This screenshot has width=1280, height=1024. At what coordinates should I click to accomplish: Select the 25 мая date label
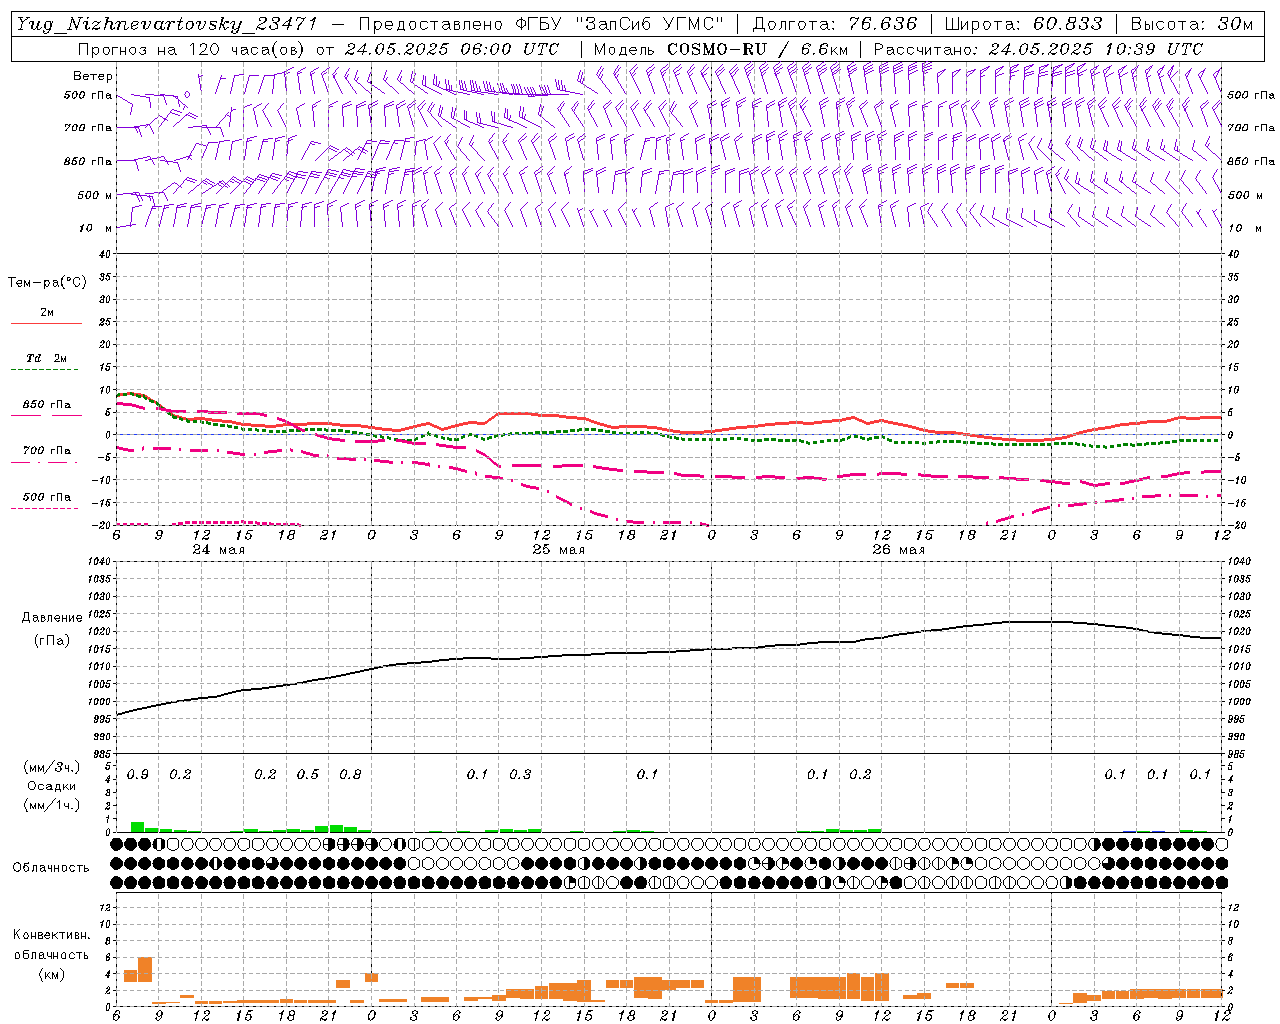point(559,550)
